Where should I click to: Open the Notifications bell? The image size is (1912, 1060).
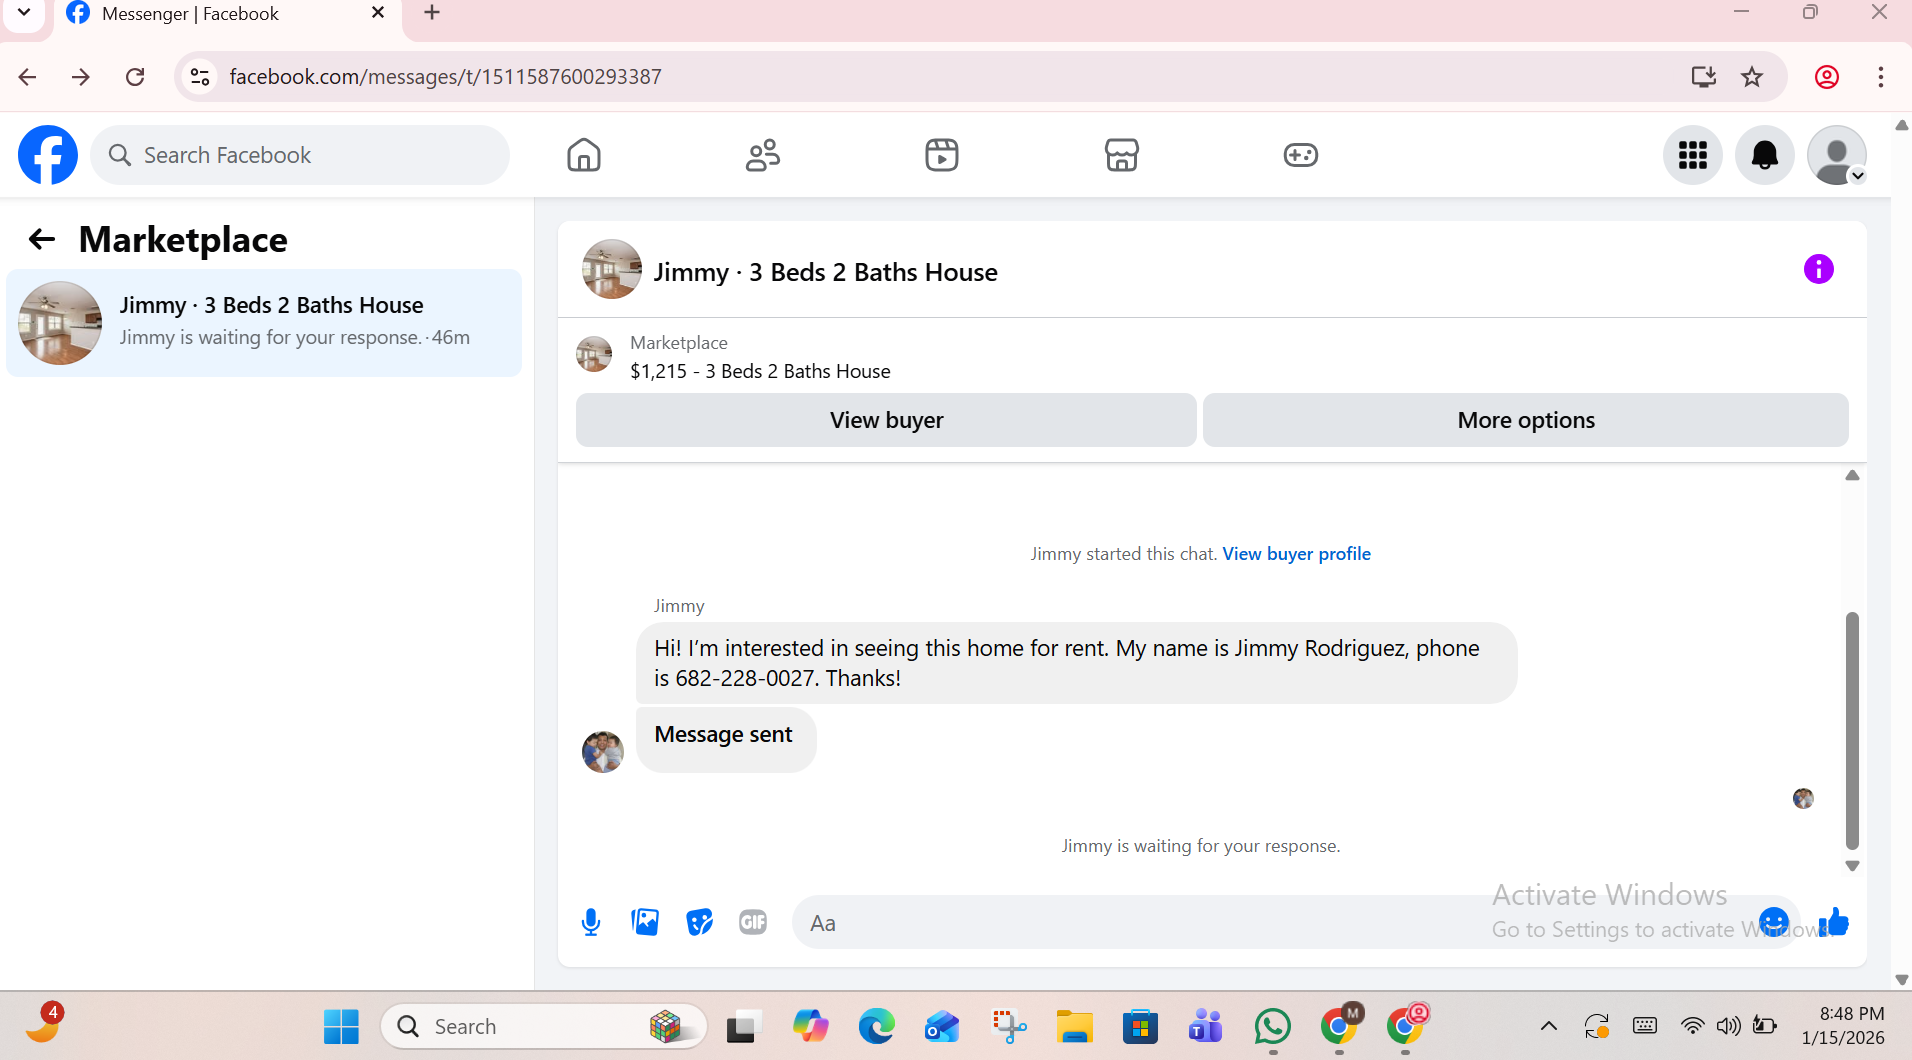(x=1765, y=155)
